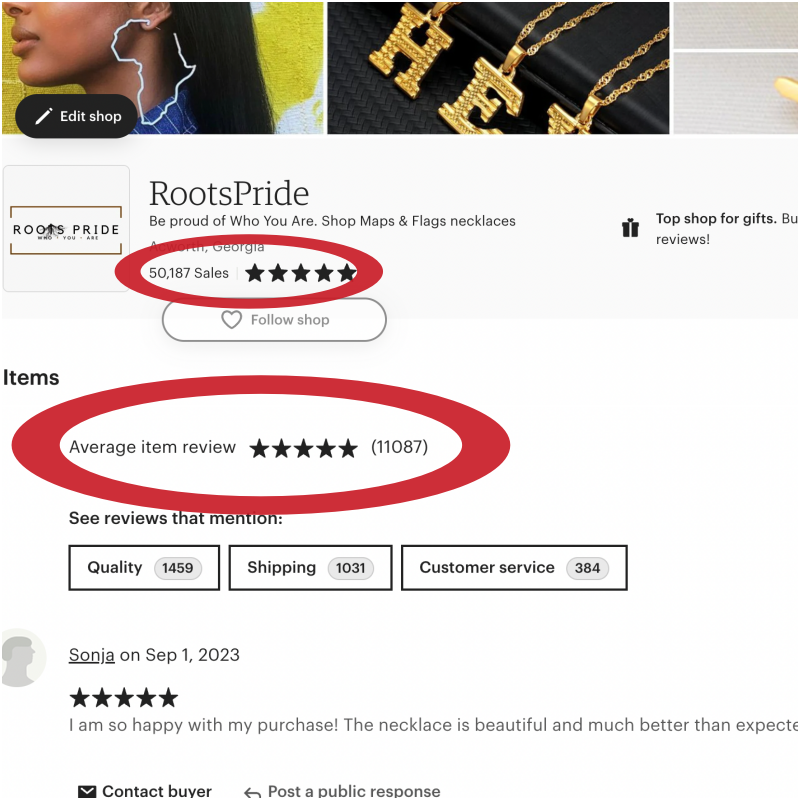This screenshot has height=800, width=800.
Task: Select Post a public response
Action: pos(354,791)
